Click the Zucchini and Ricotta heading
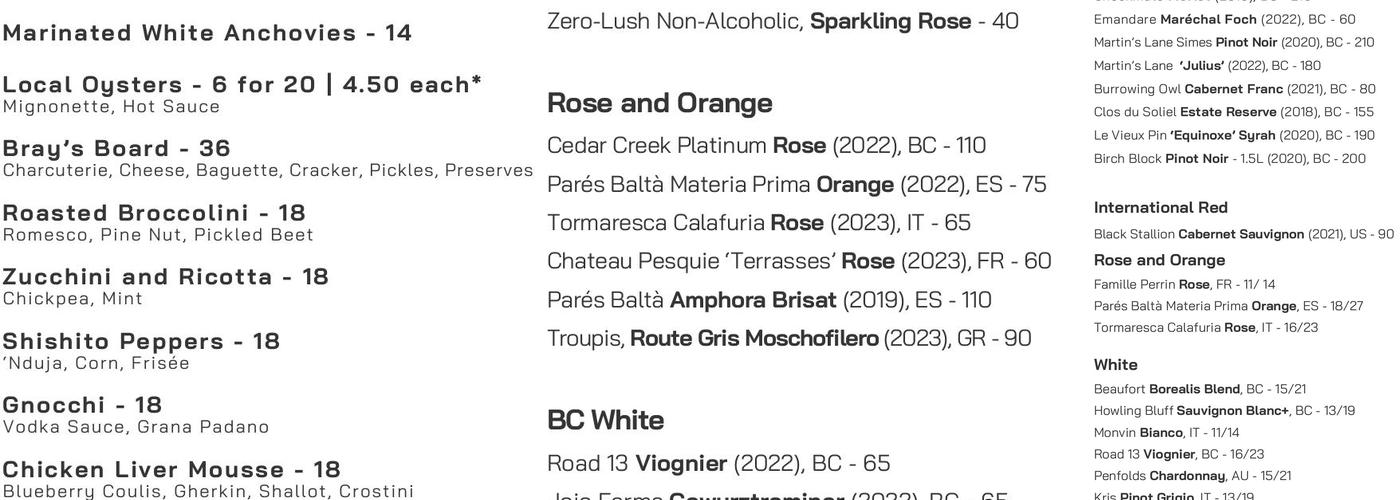 coord(165,276)
